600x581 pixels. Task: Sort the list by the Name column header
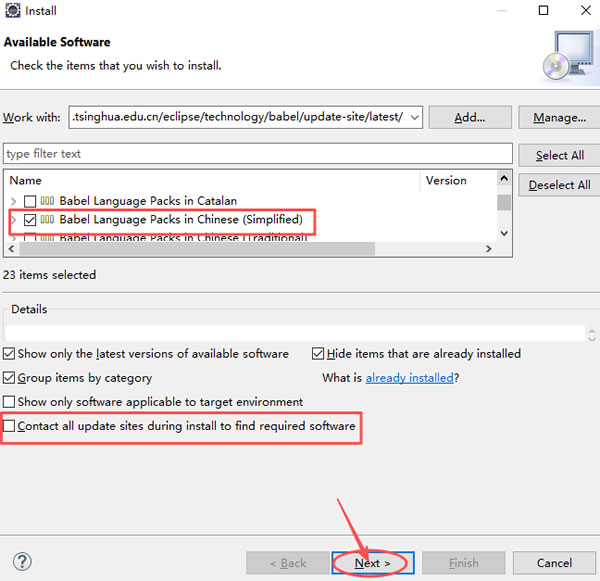pyautogui.click(x=200, y=181)
